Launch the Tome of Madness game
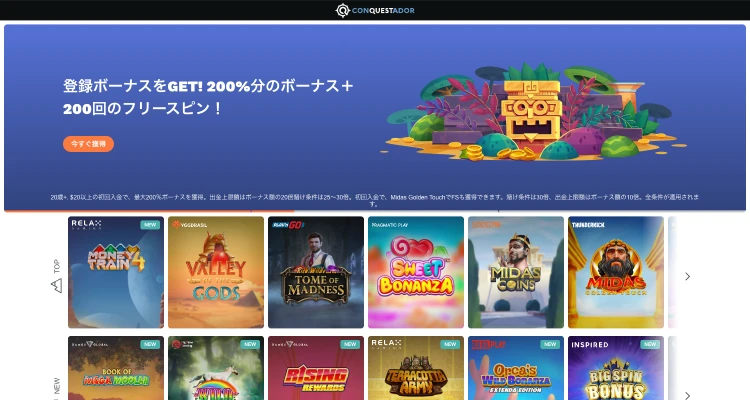 pyautogui.click(x=316, y=272)
